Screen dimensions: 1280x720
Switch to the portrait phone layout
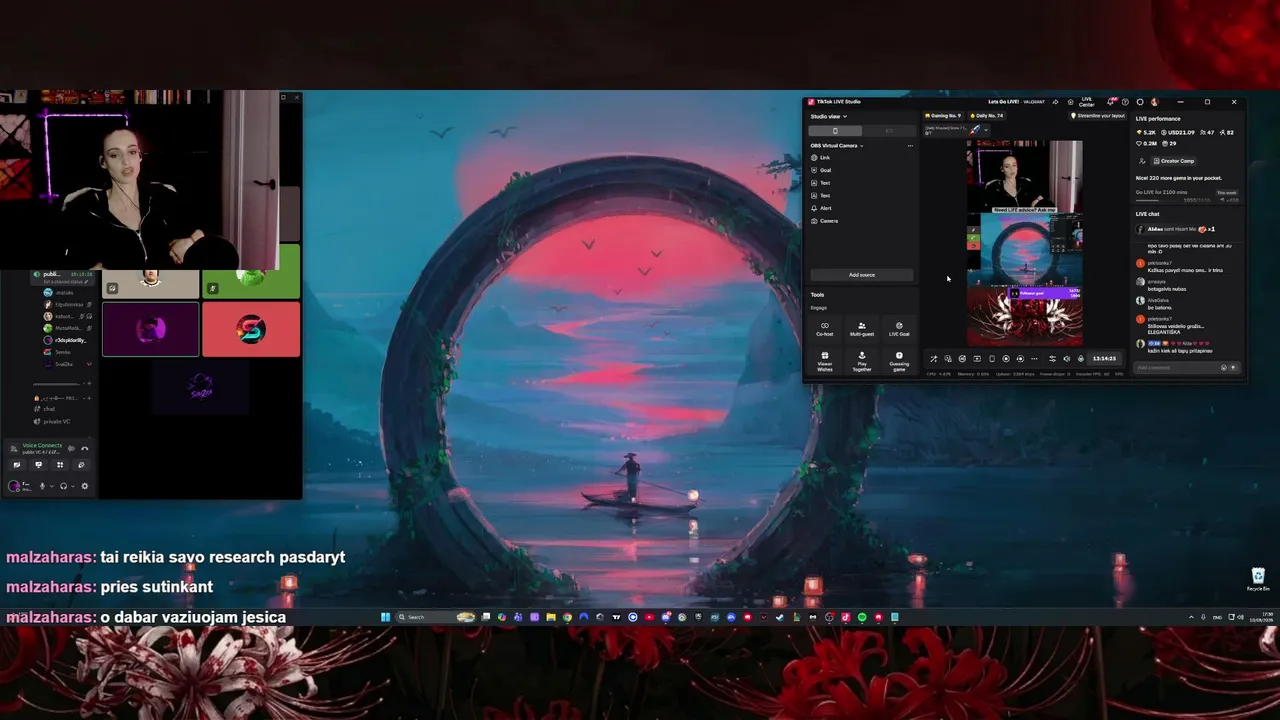tap(836, 131)
